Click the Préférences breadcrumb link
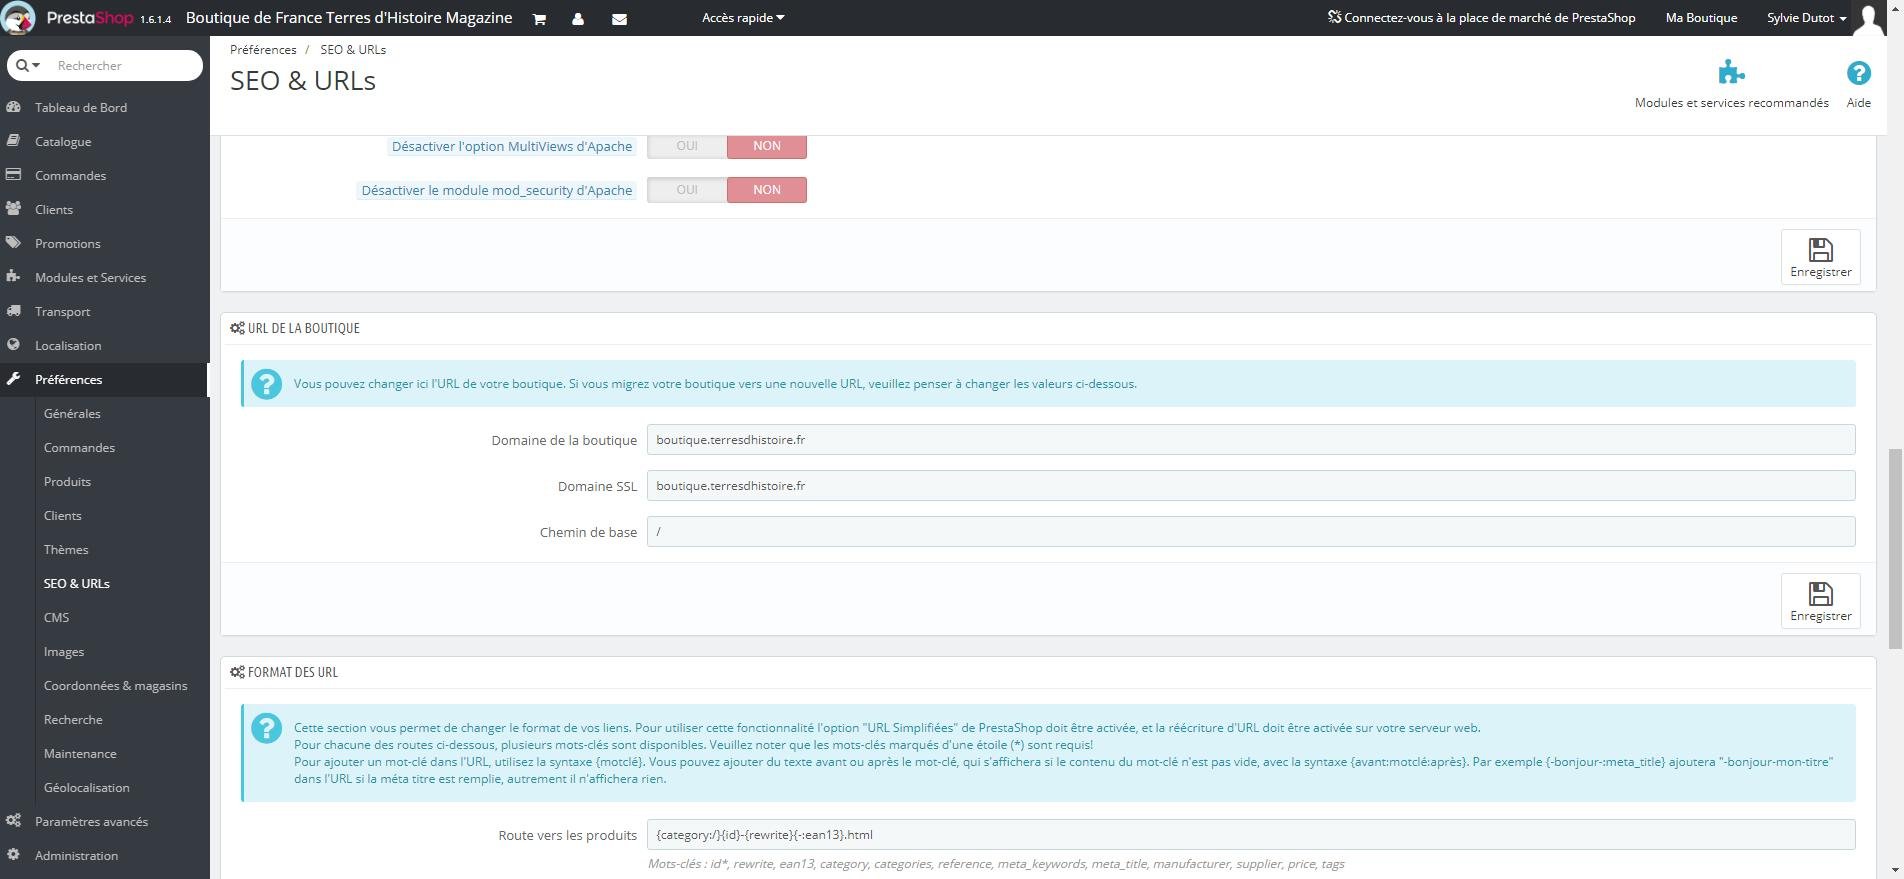The width and height of the screenshot is (1904, 879). tap(263, 49)
